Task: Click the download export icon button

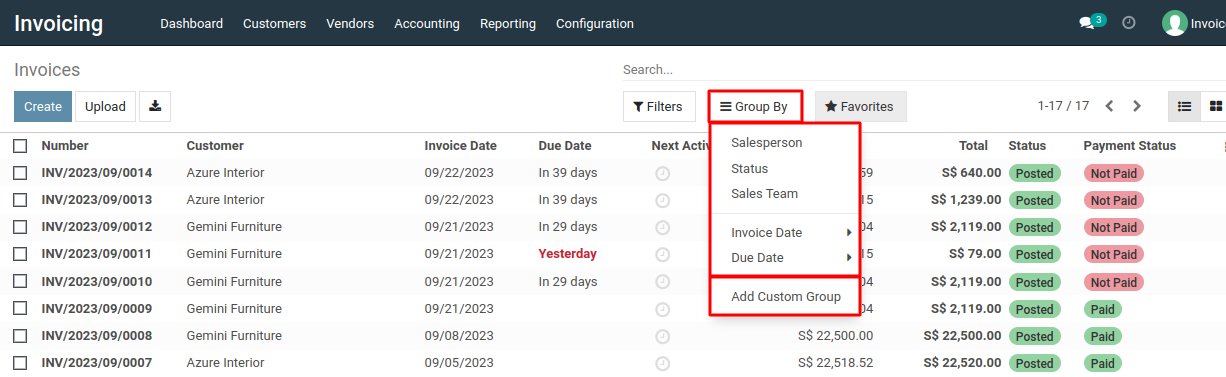Action: point(155,106)
